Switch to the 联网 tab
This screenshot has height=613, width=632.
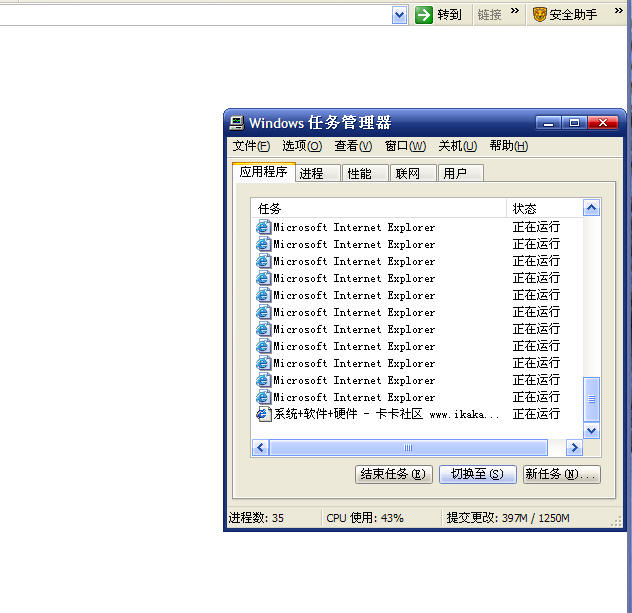[x=413, y=174]
